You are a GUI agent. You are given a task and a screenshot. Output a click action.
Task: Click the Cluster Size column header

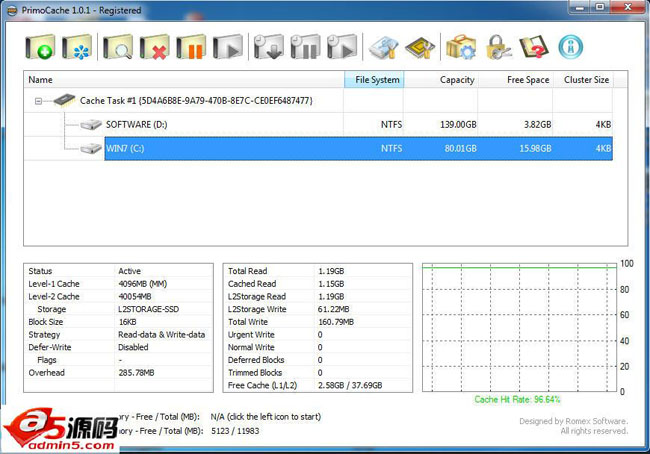coord(587,80)
